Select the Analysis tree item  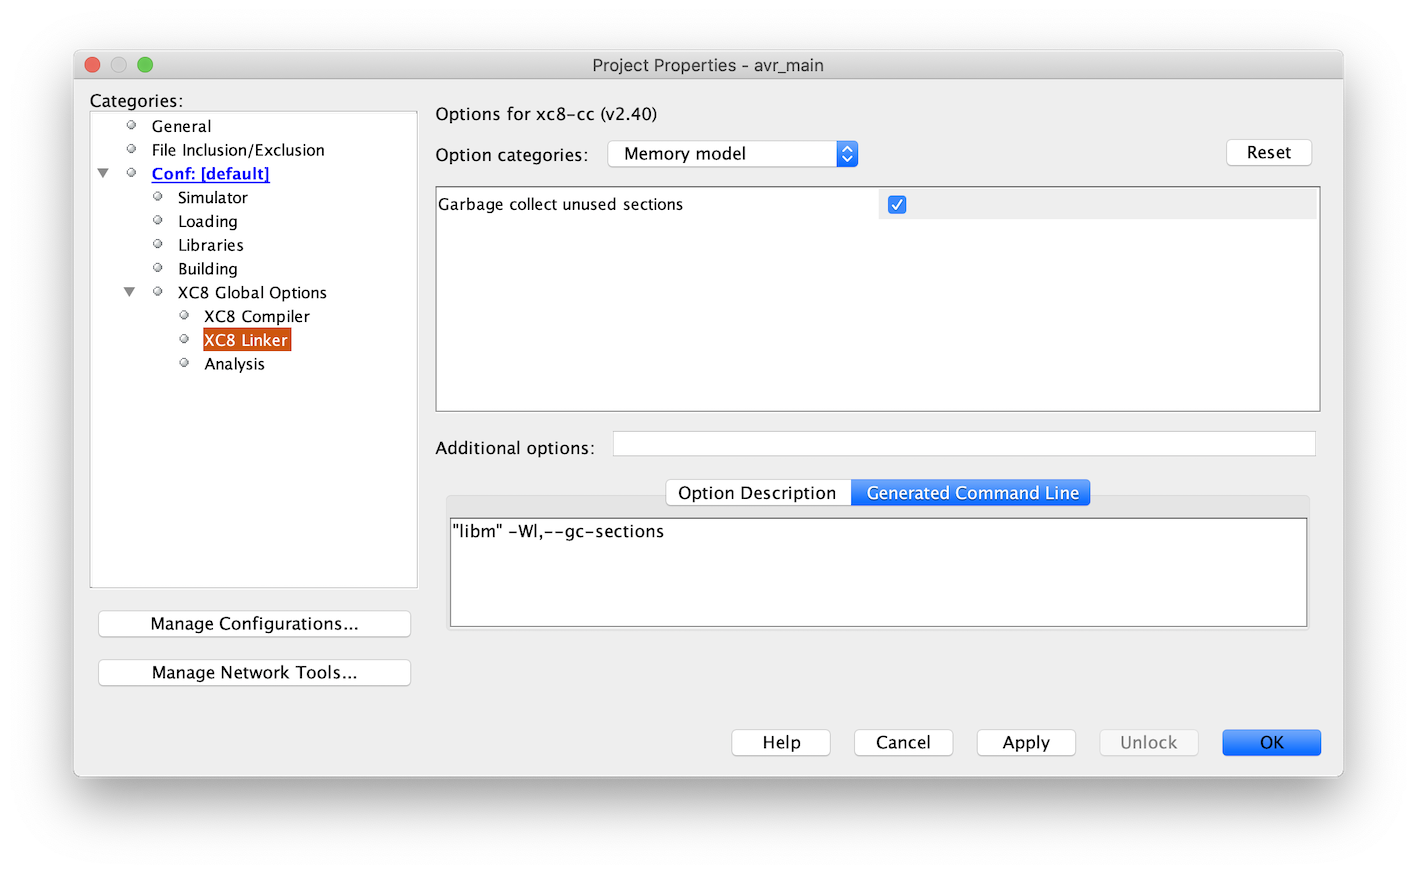click(234, 364)
